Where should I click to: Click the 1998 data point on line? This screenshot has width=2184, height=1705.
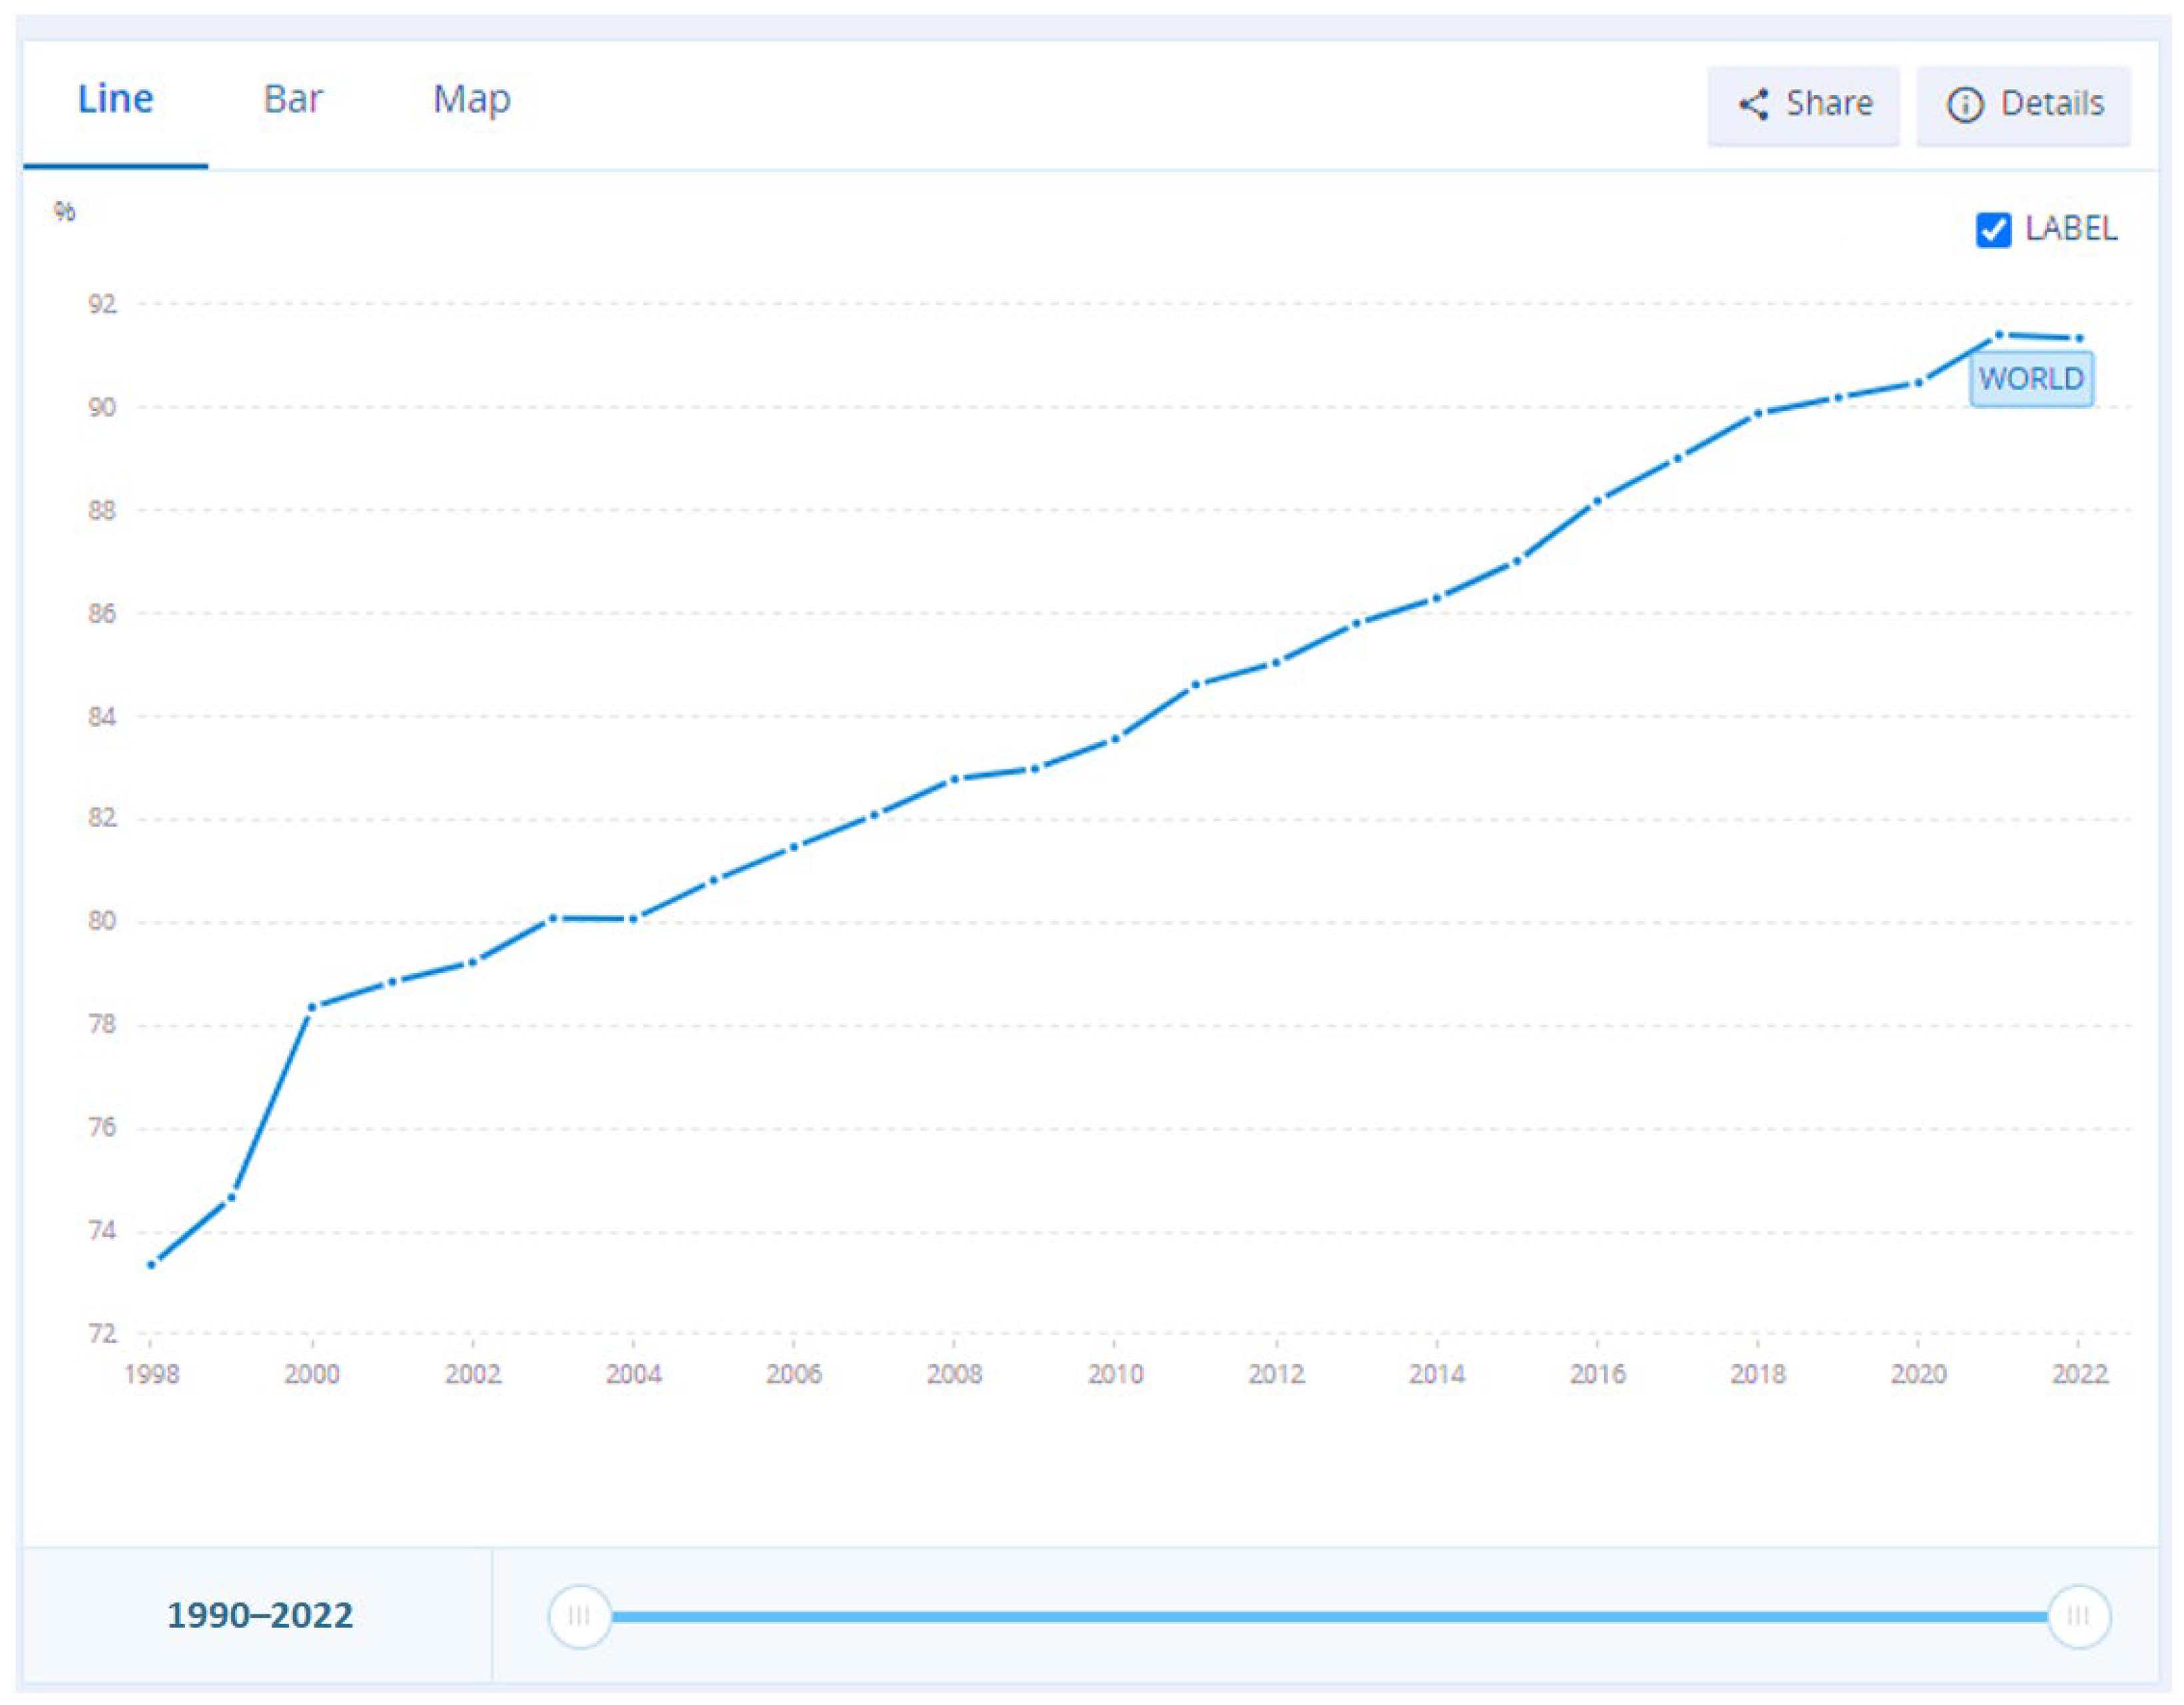point(152,1265)
